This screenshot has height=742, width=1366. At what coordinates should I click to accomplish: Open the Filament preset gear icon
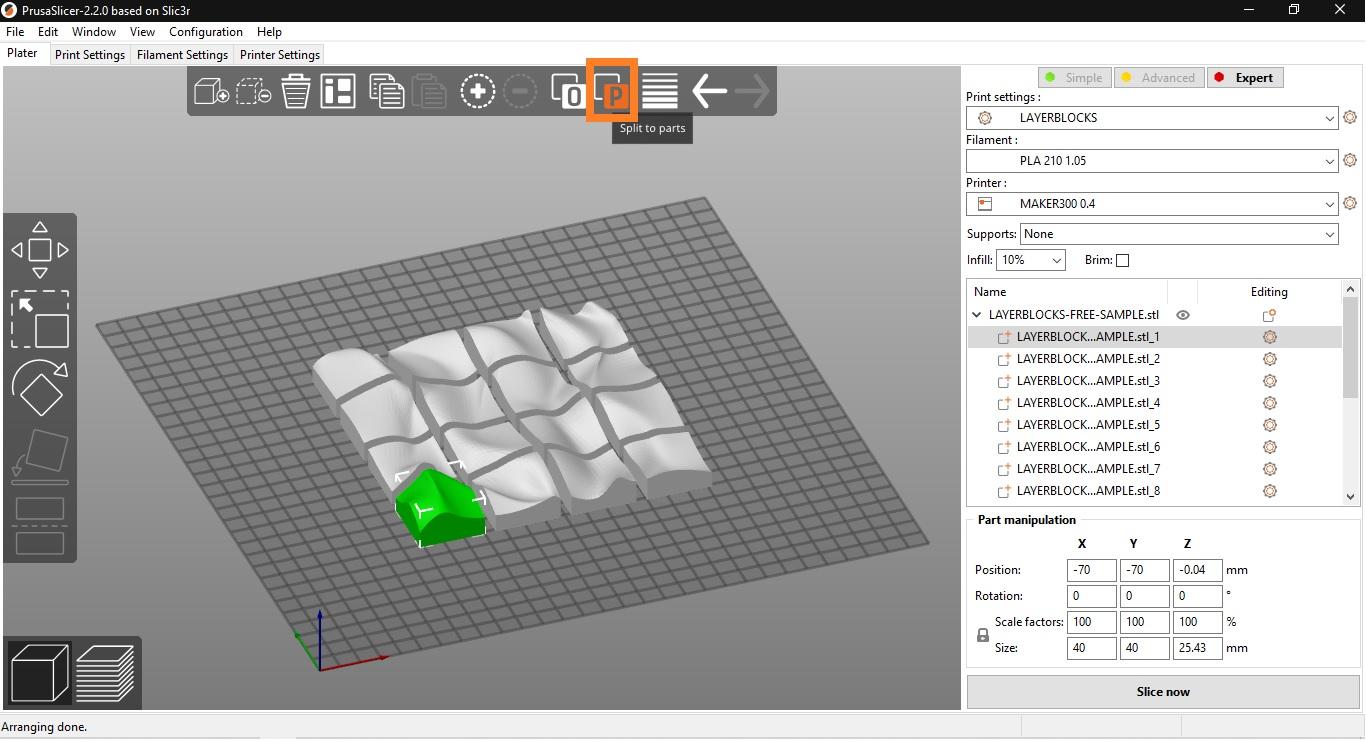tap(1350, 161)
